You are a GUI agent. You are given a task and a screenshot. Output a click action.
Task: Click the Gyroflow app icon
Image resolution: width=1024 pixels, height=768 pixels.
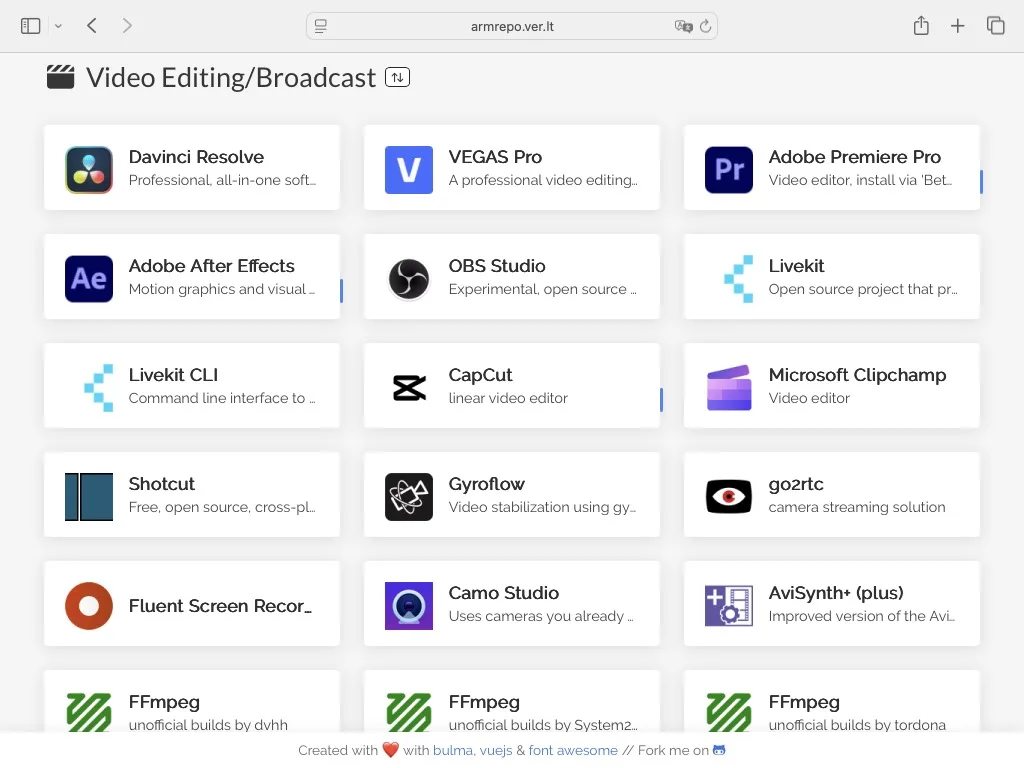click(x=409, y=497)
